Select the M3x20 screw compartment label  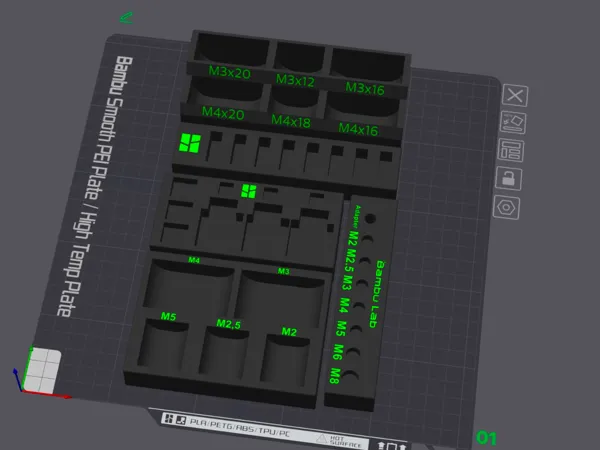[230, 72]
